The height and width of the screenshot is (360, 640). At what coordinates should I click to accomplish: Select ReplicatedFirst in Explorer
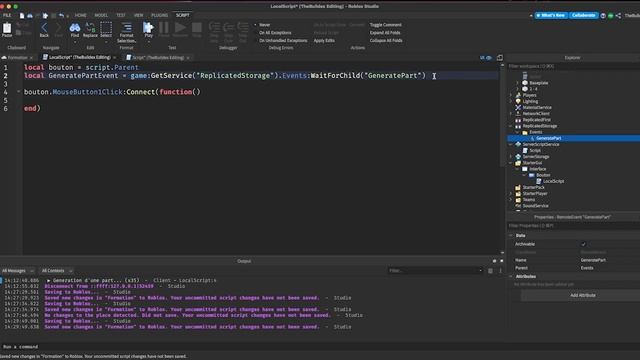pos(536,120)
